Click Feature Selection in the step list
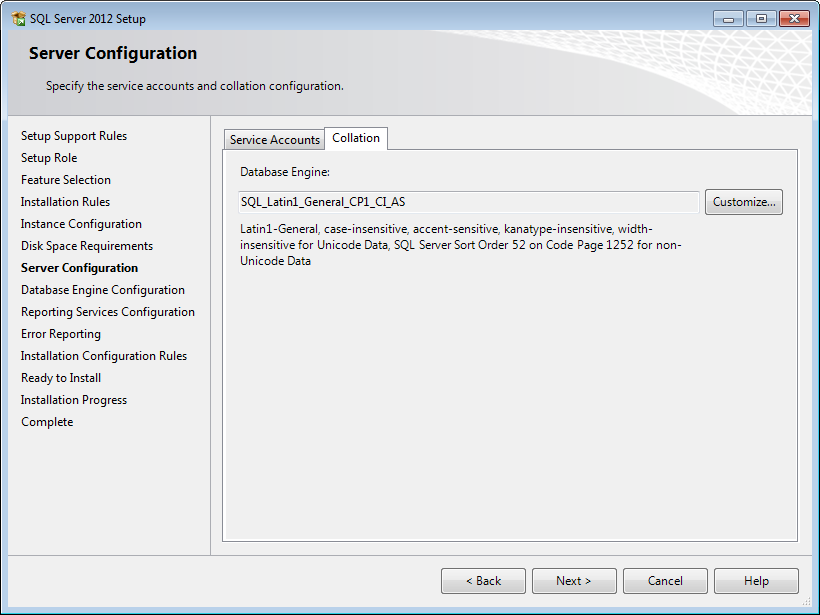The image size is (820, 615). (x=66, y=180)
